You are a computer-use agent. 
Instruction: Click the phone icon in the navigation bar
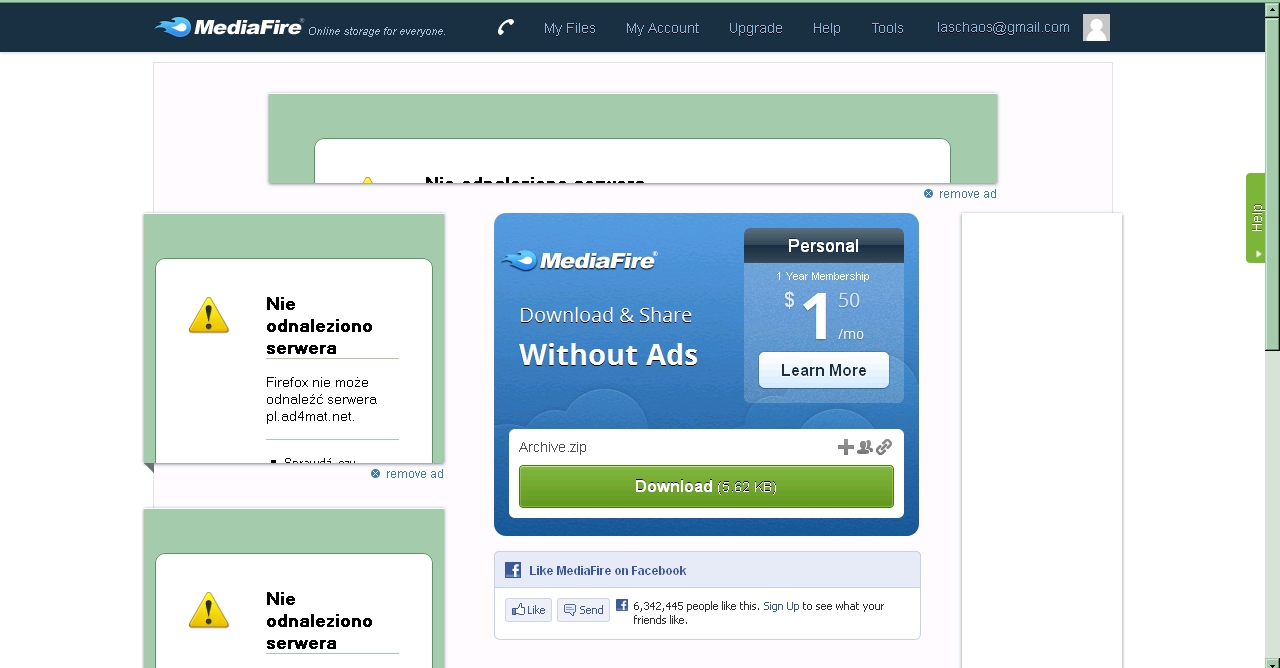506,27
